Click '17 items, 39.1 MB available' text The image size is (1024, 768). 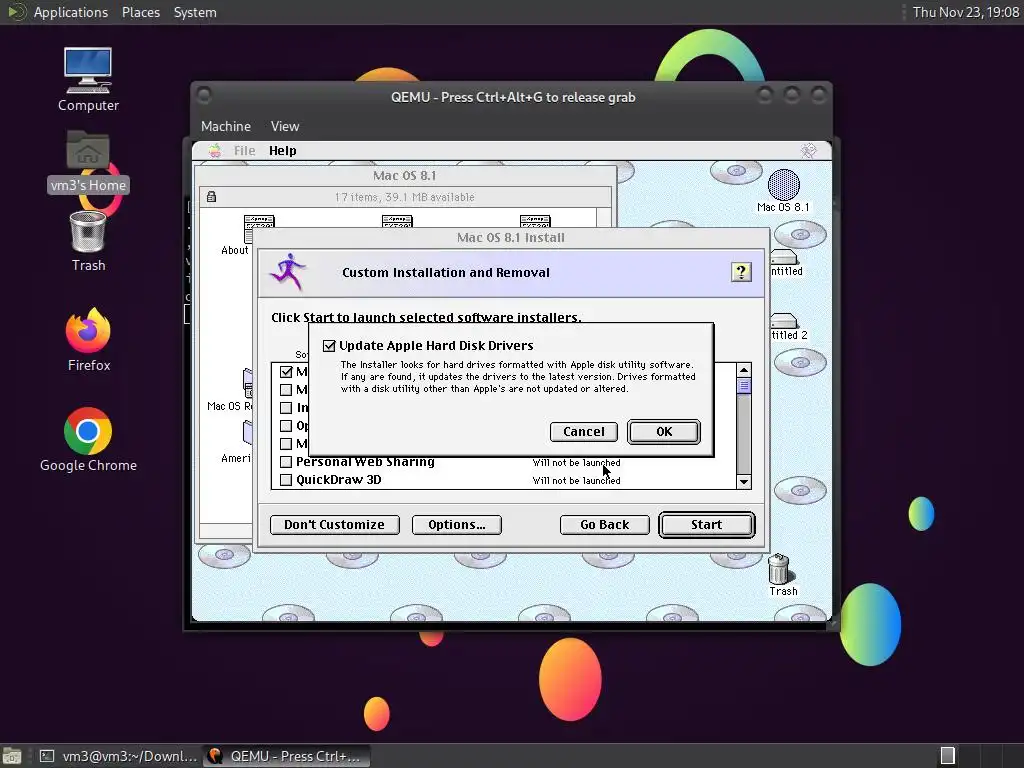point(404,197)
